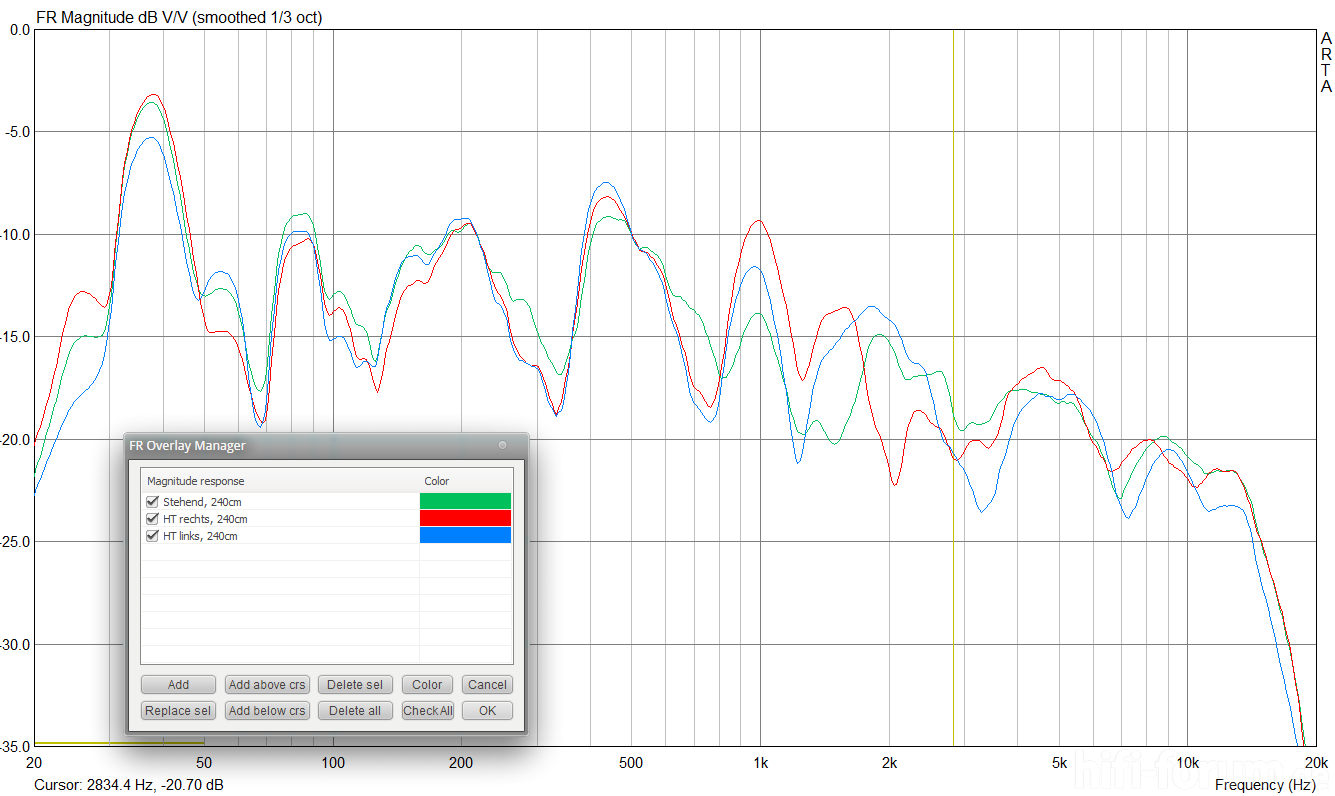Click the Add above crs button

(267, 685)
